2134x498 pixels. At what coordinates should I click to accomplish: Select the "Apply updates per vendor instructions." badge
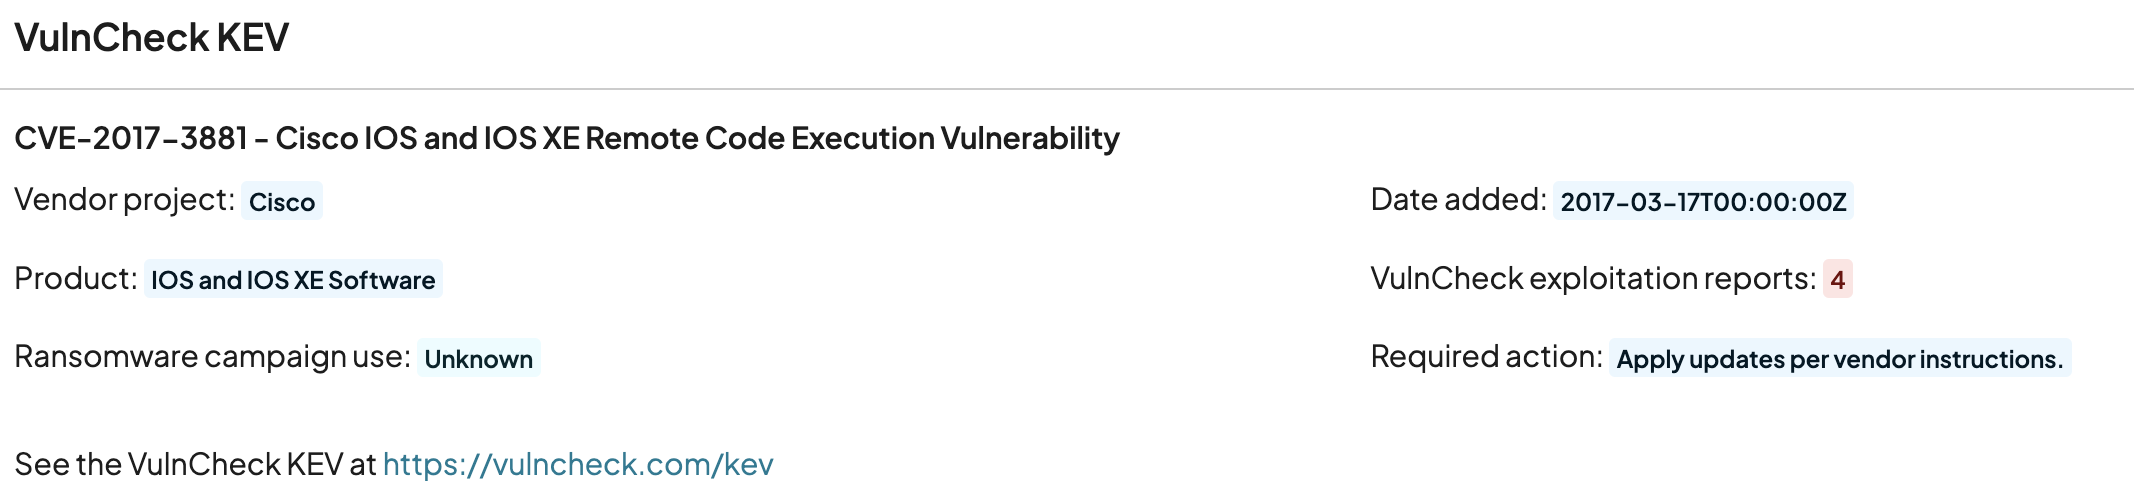[1839, 359]
